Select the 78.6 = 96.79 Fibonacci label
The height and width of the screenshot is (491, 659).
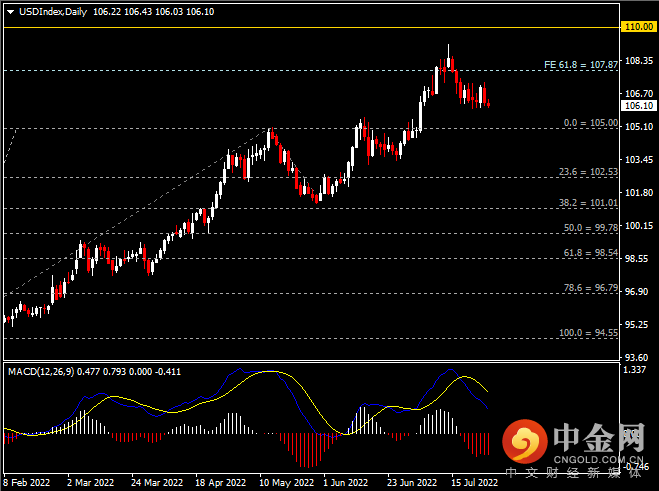(x=590, y=288)
